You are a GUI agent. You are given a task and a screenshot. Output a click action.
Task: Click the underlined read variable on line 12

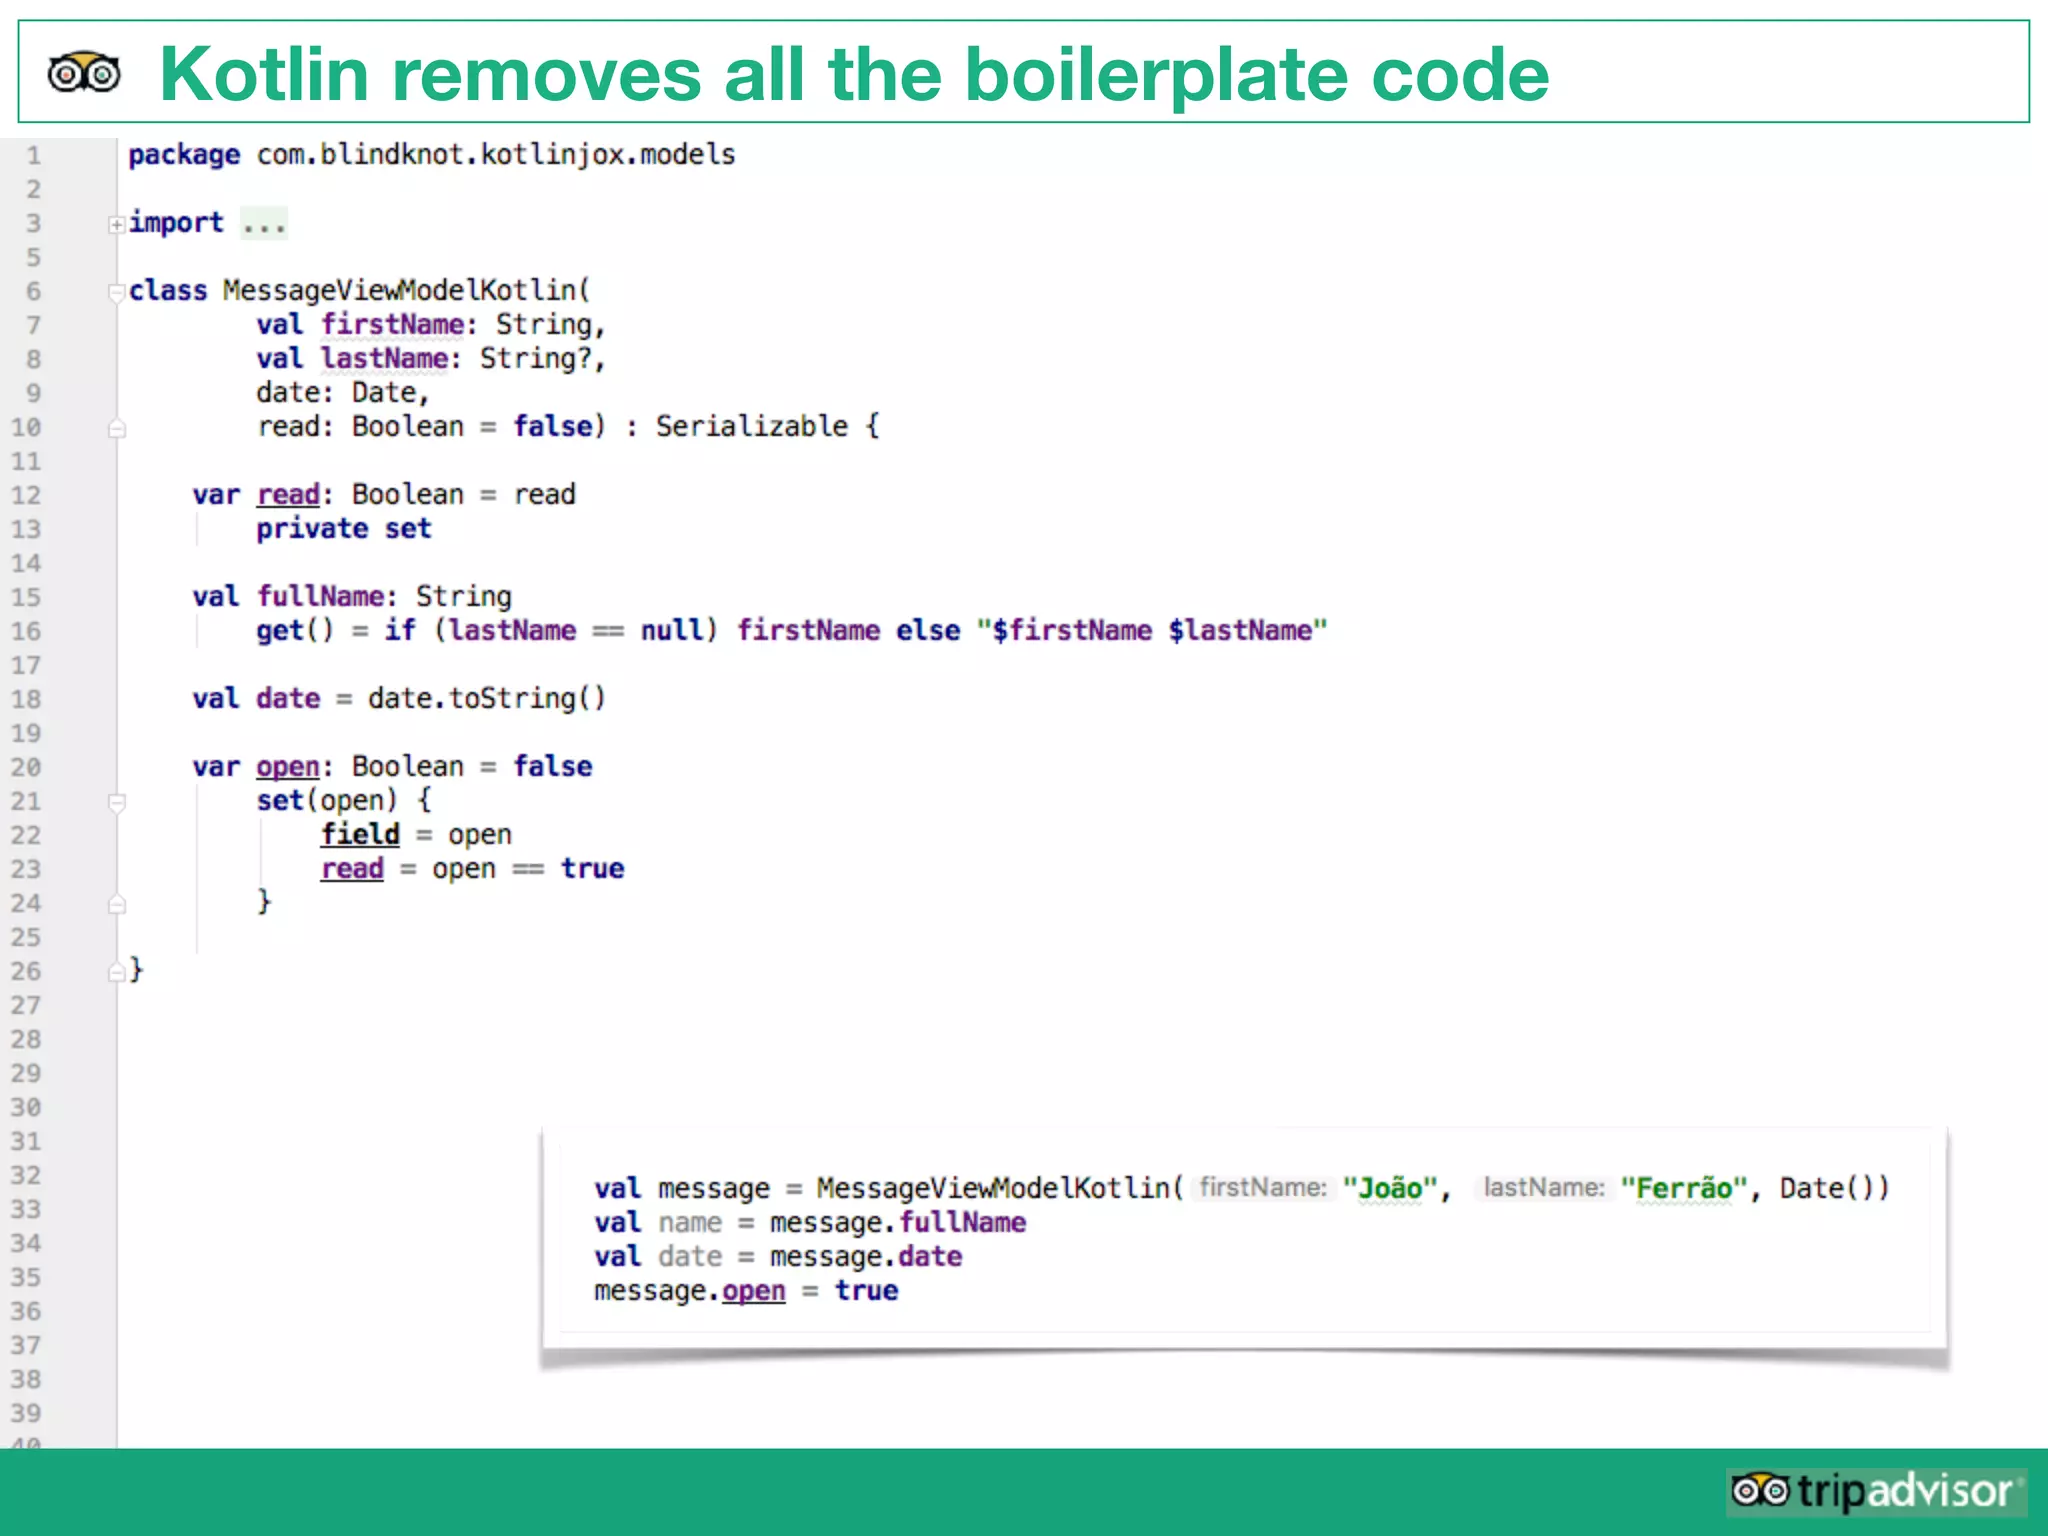[x=288, y=495]
